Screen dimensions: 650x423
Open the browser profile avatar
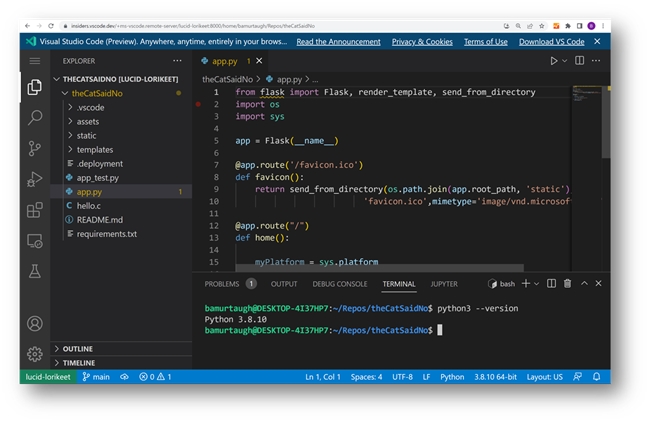click(592, 26)
